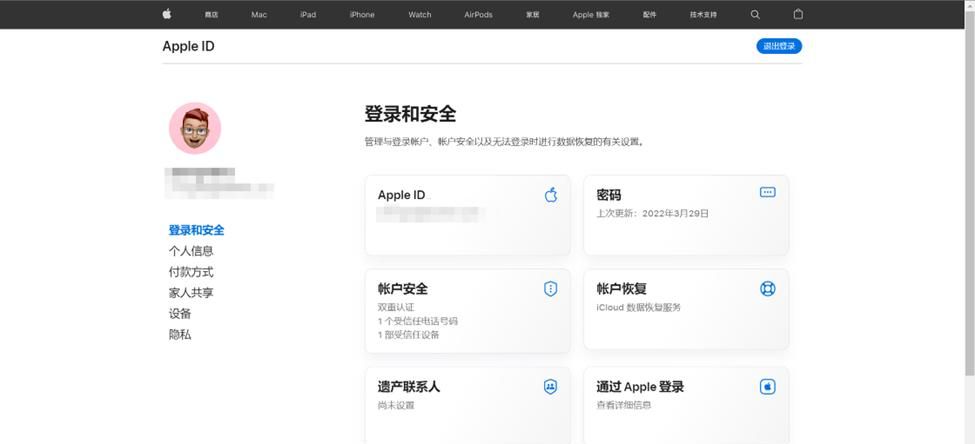
Task: Open 家人共享 in the sidebar
Action: click(191, 293)
